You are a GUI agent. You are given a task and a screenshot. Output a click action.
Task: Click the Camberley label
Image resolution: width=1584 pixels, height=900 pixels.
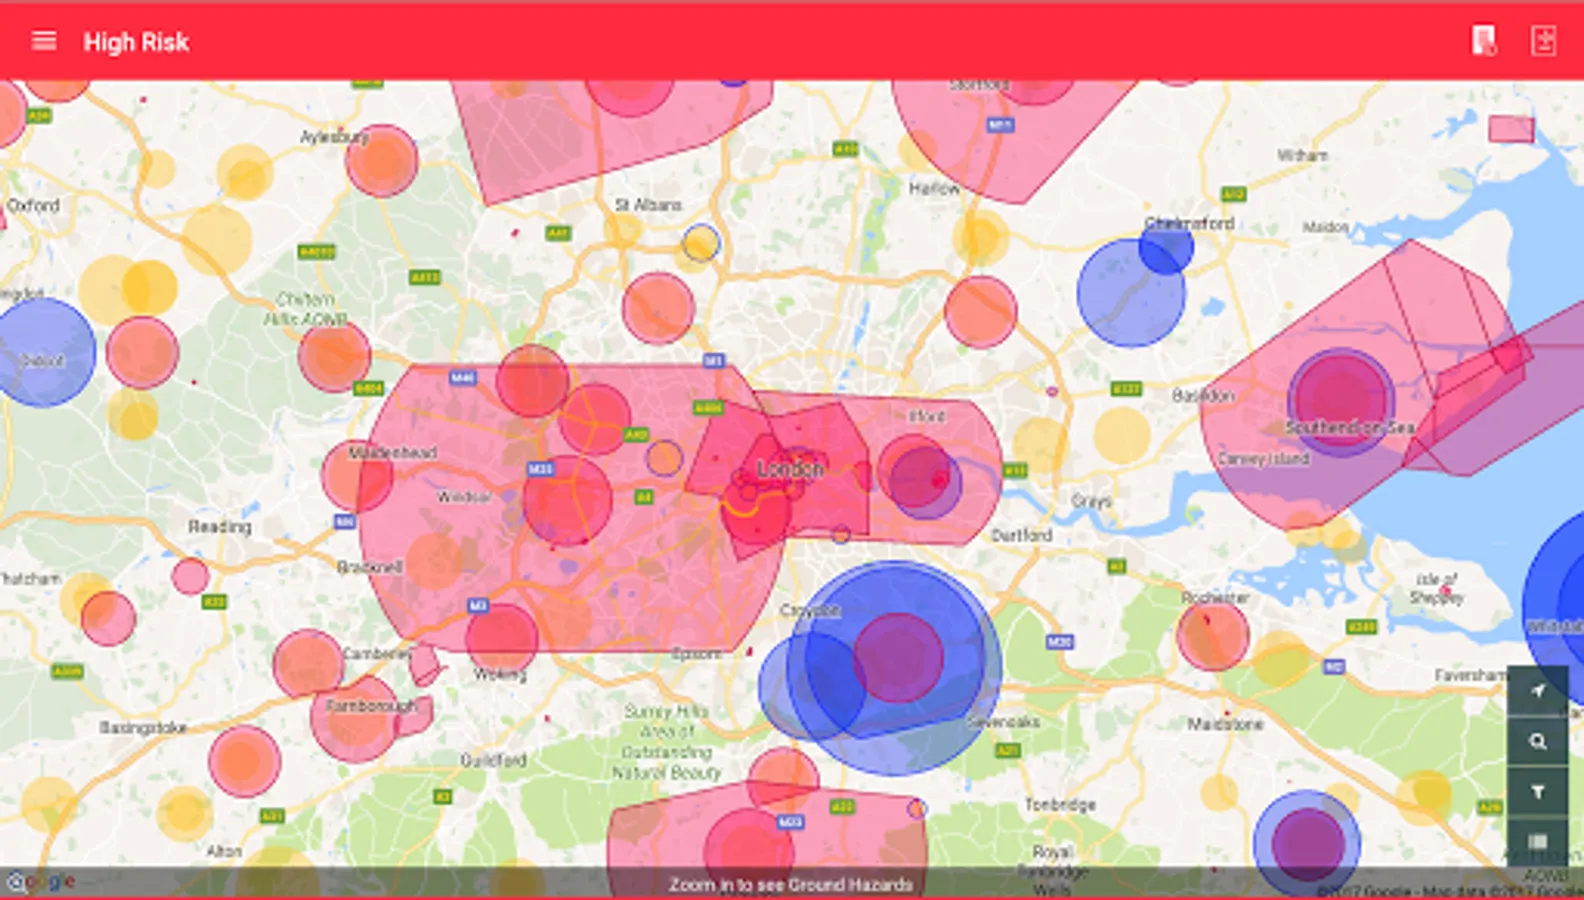click(x=377, y=654)
